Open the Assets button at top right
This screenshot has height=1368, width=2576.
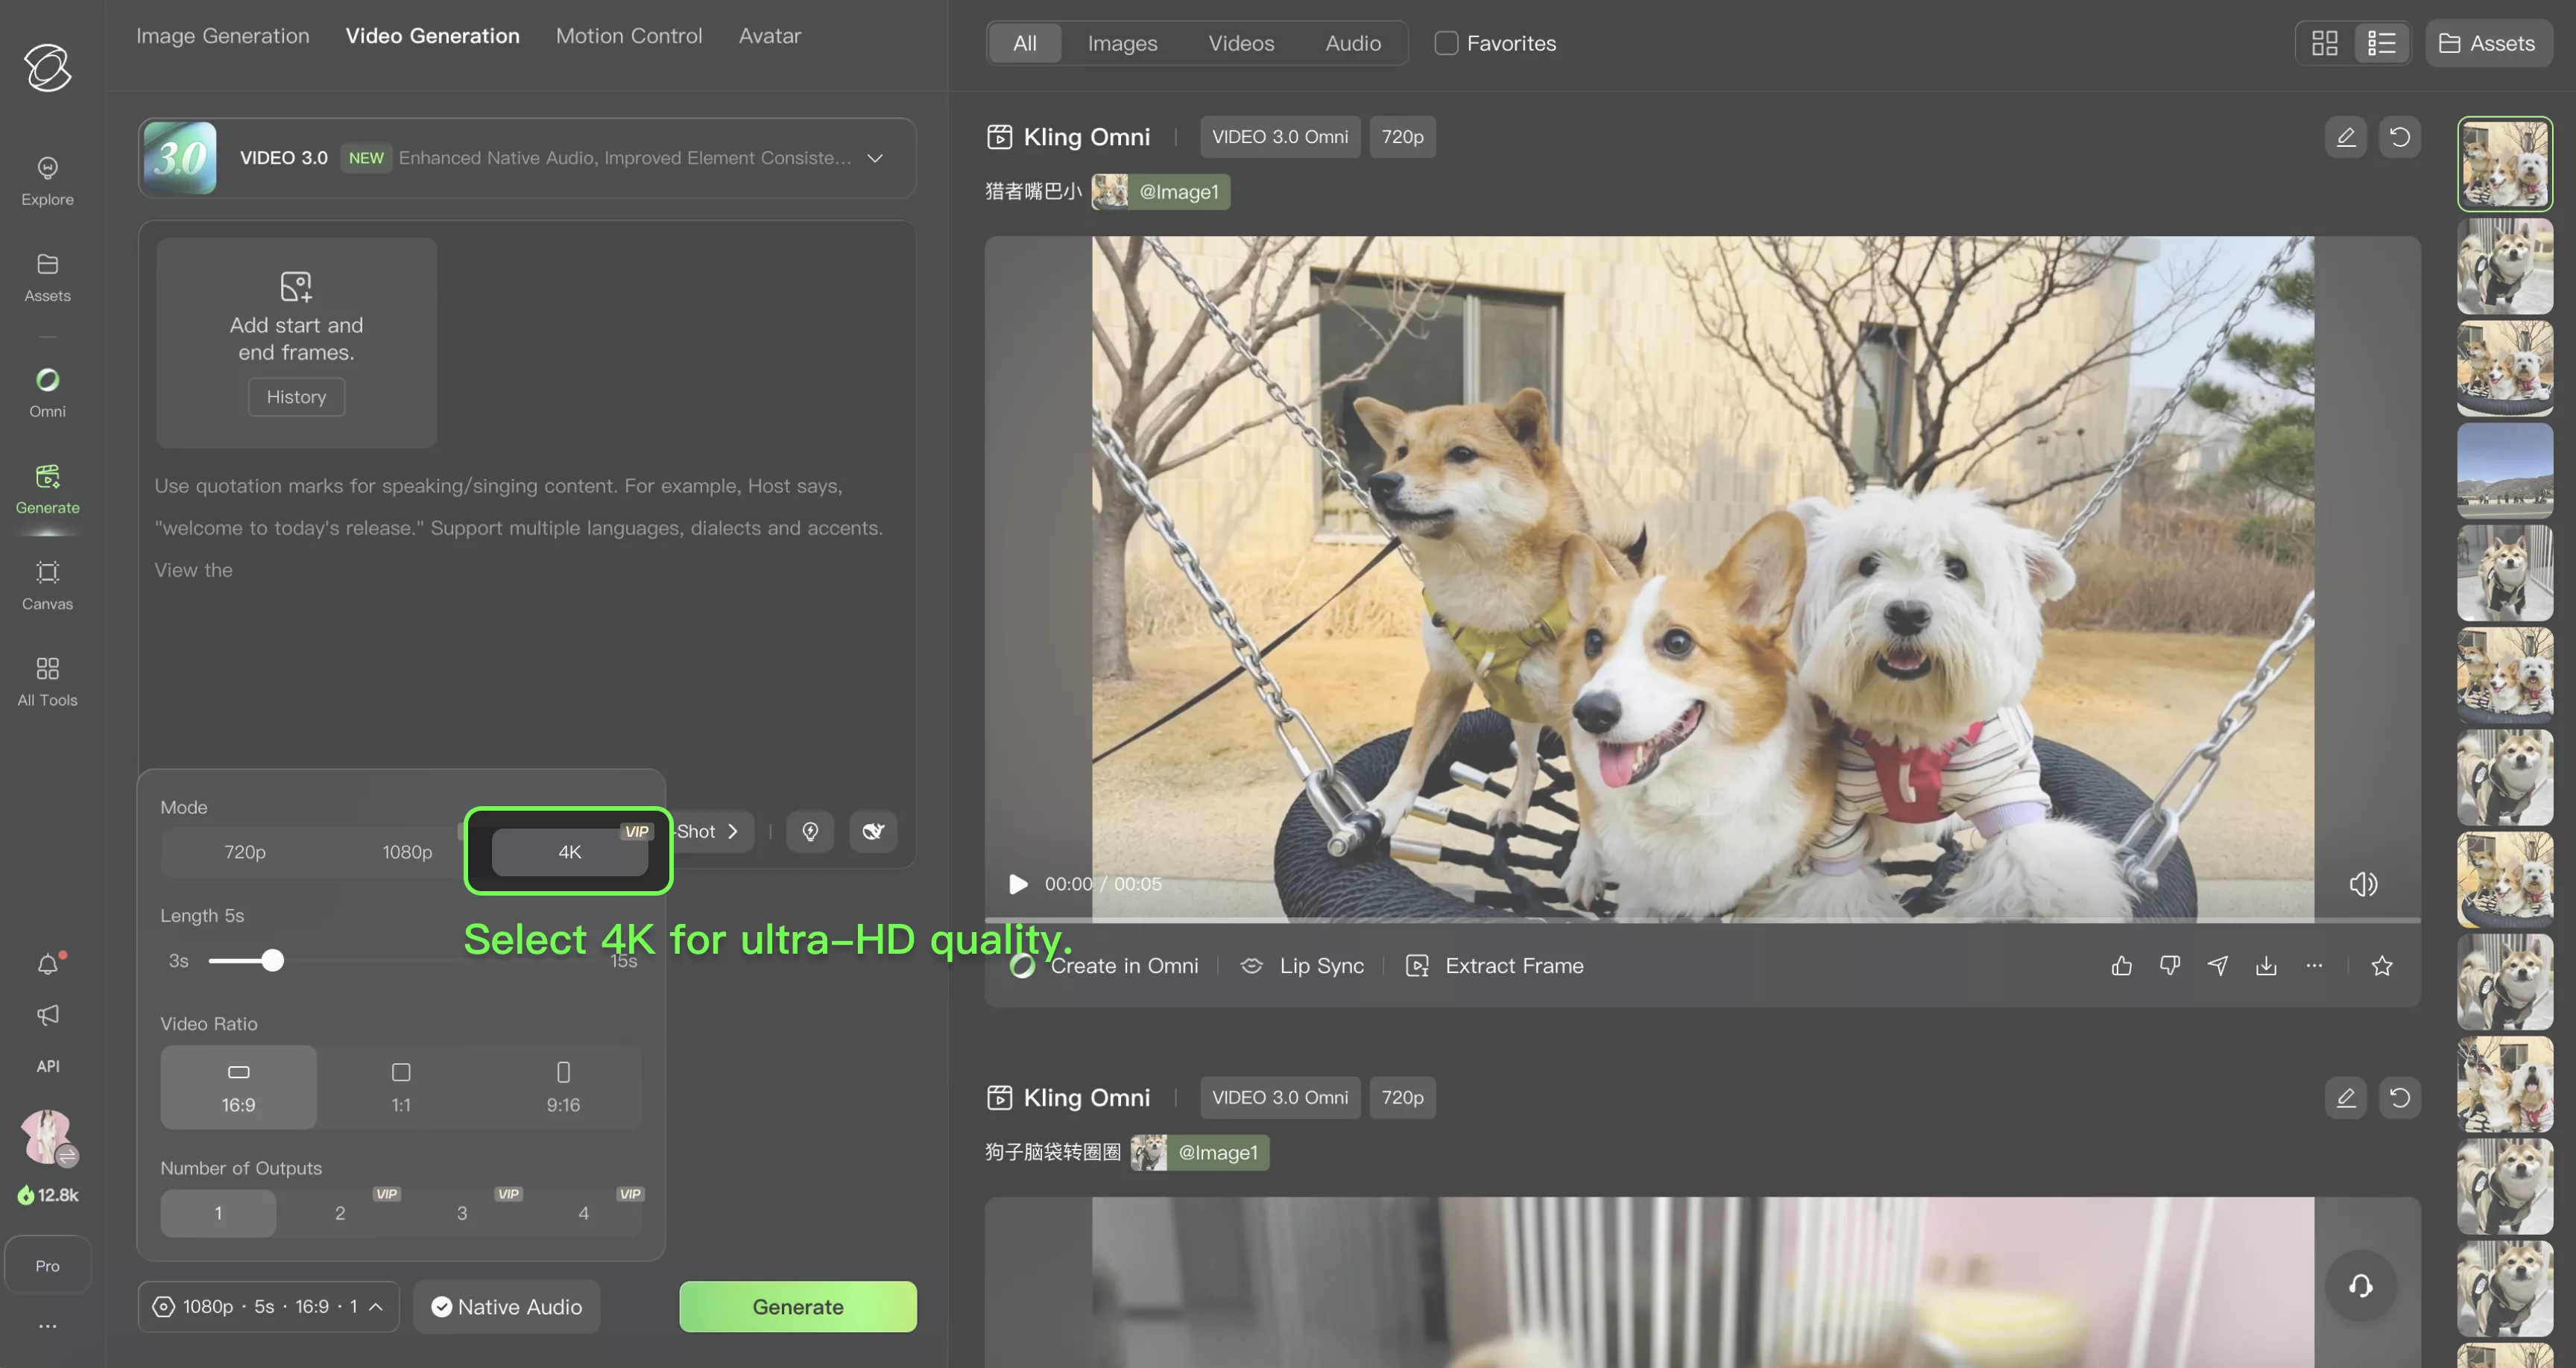click(x=2488, y=43)
